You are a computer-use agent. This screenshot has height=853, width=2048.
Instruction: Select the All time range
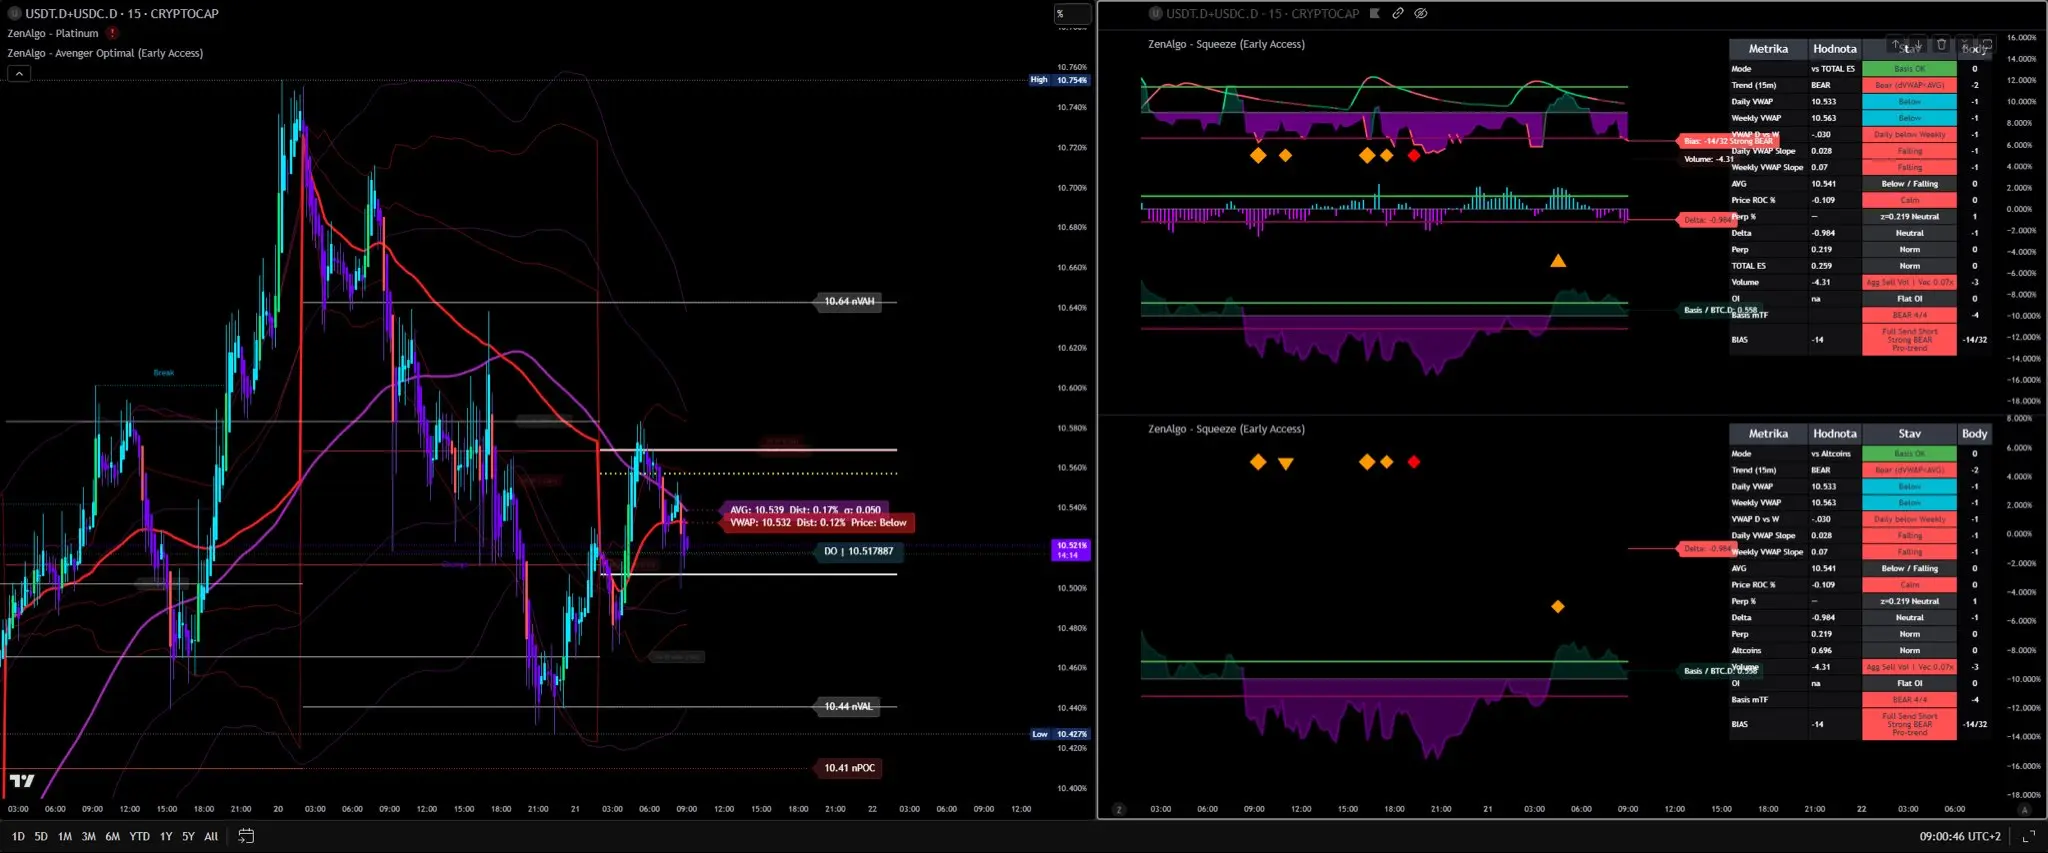pos(211,836)
